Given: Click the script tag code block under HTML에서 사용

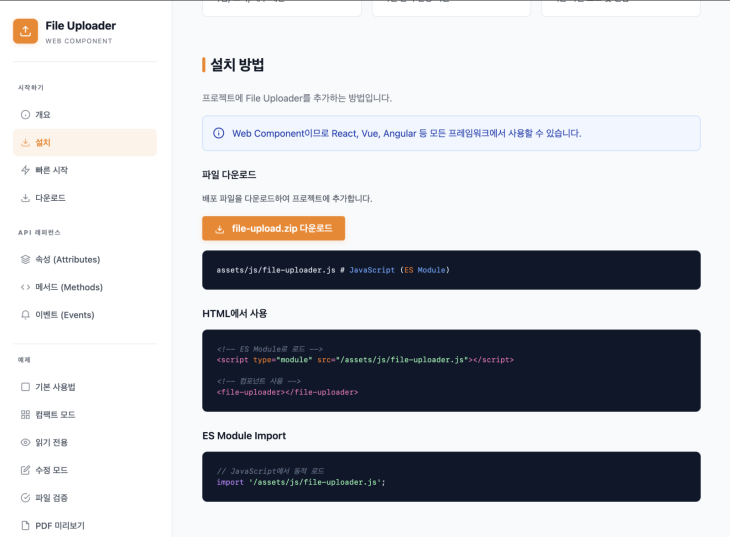Looking at the screenshot, I should pos(451,370).
